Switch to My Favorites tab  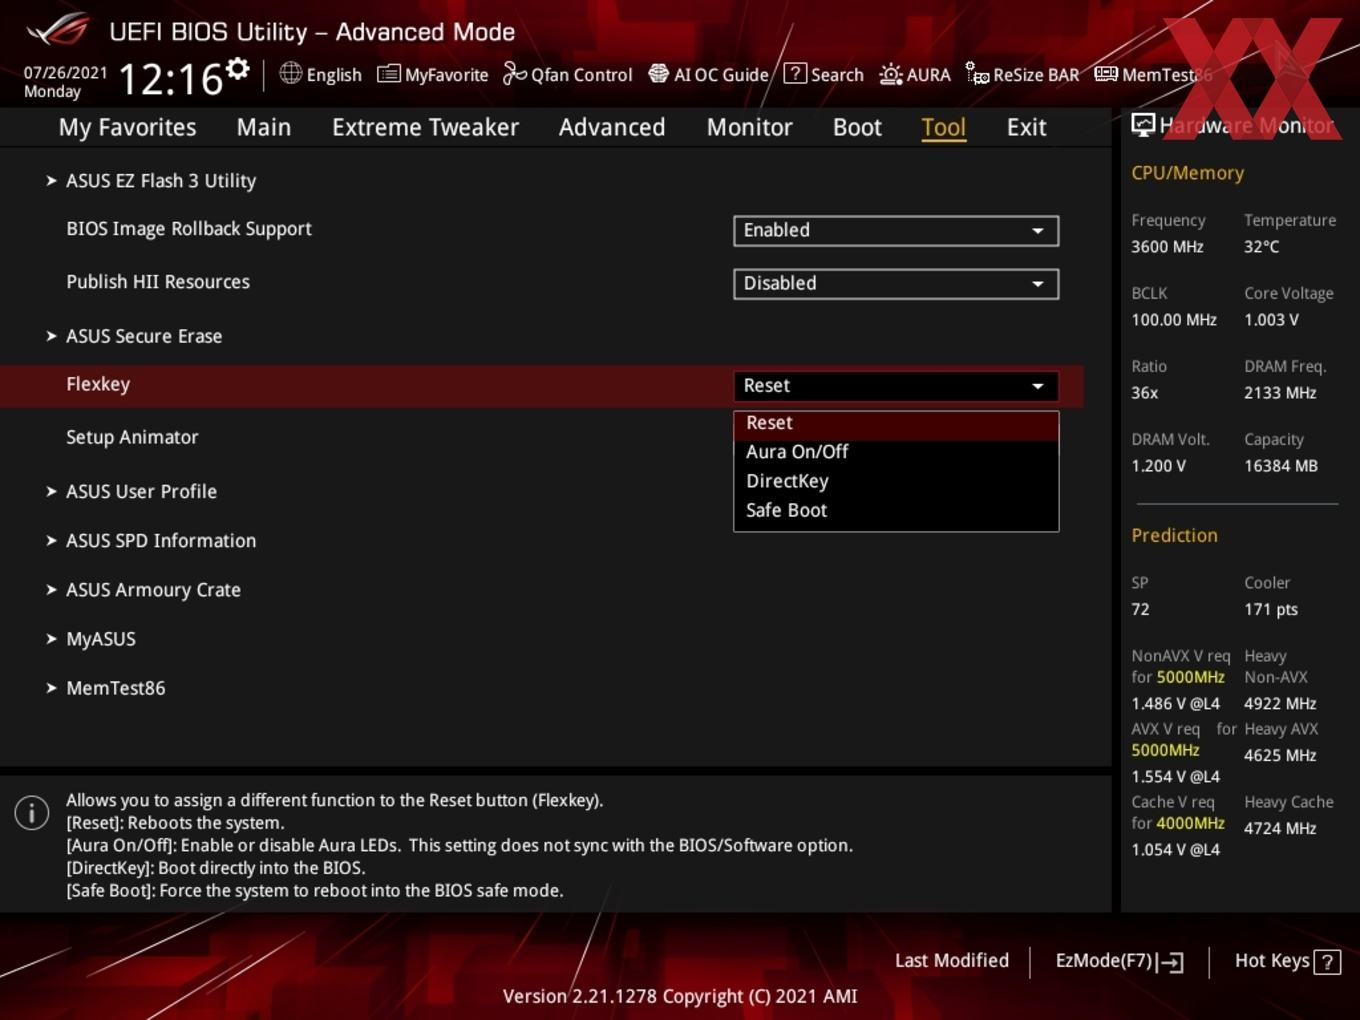[127, 128]
